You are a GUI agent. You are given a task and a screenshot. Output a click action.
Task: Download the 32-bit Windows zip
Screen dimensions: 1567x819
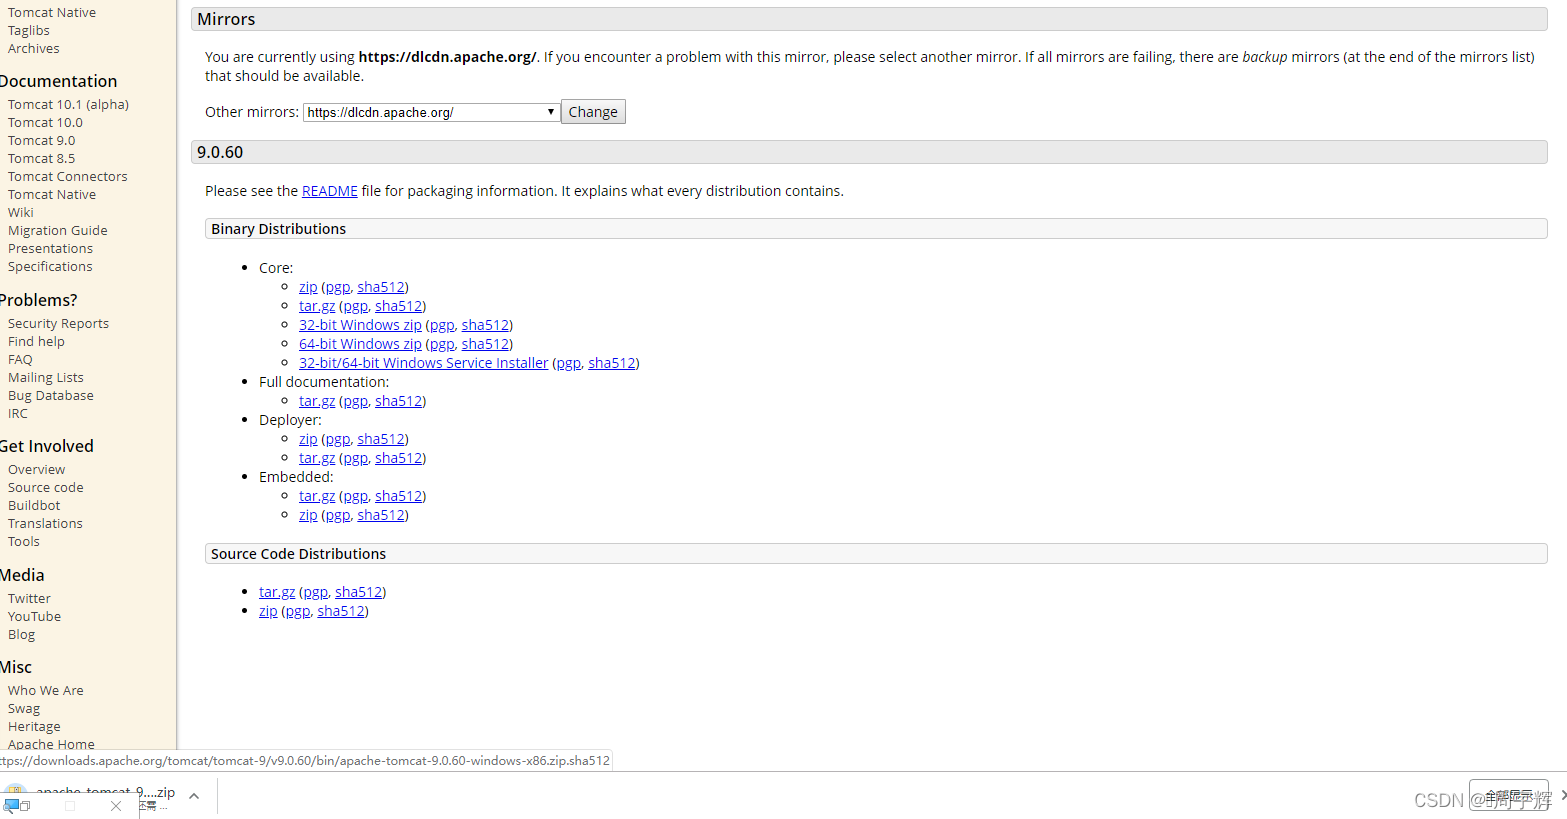(360, 325)
